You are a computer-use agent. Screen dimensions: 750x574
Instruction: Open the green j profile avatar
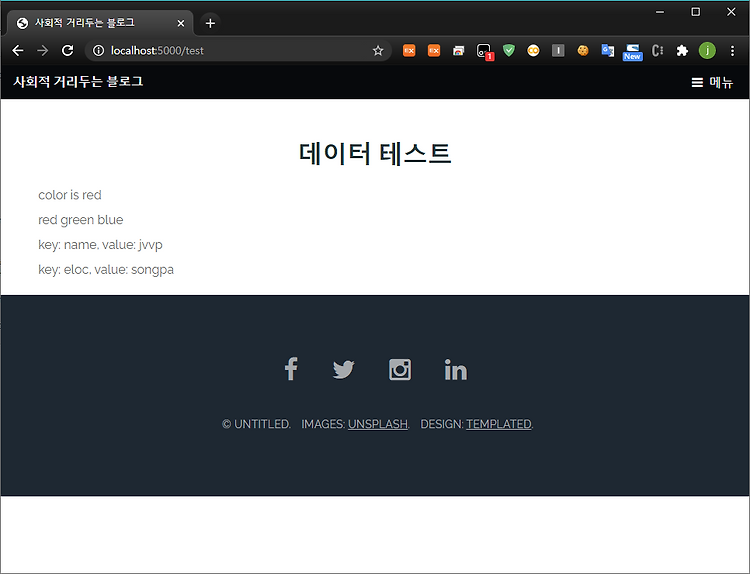tap(707, 51)
